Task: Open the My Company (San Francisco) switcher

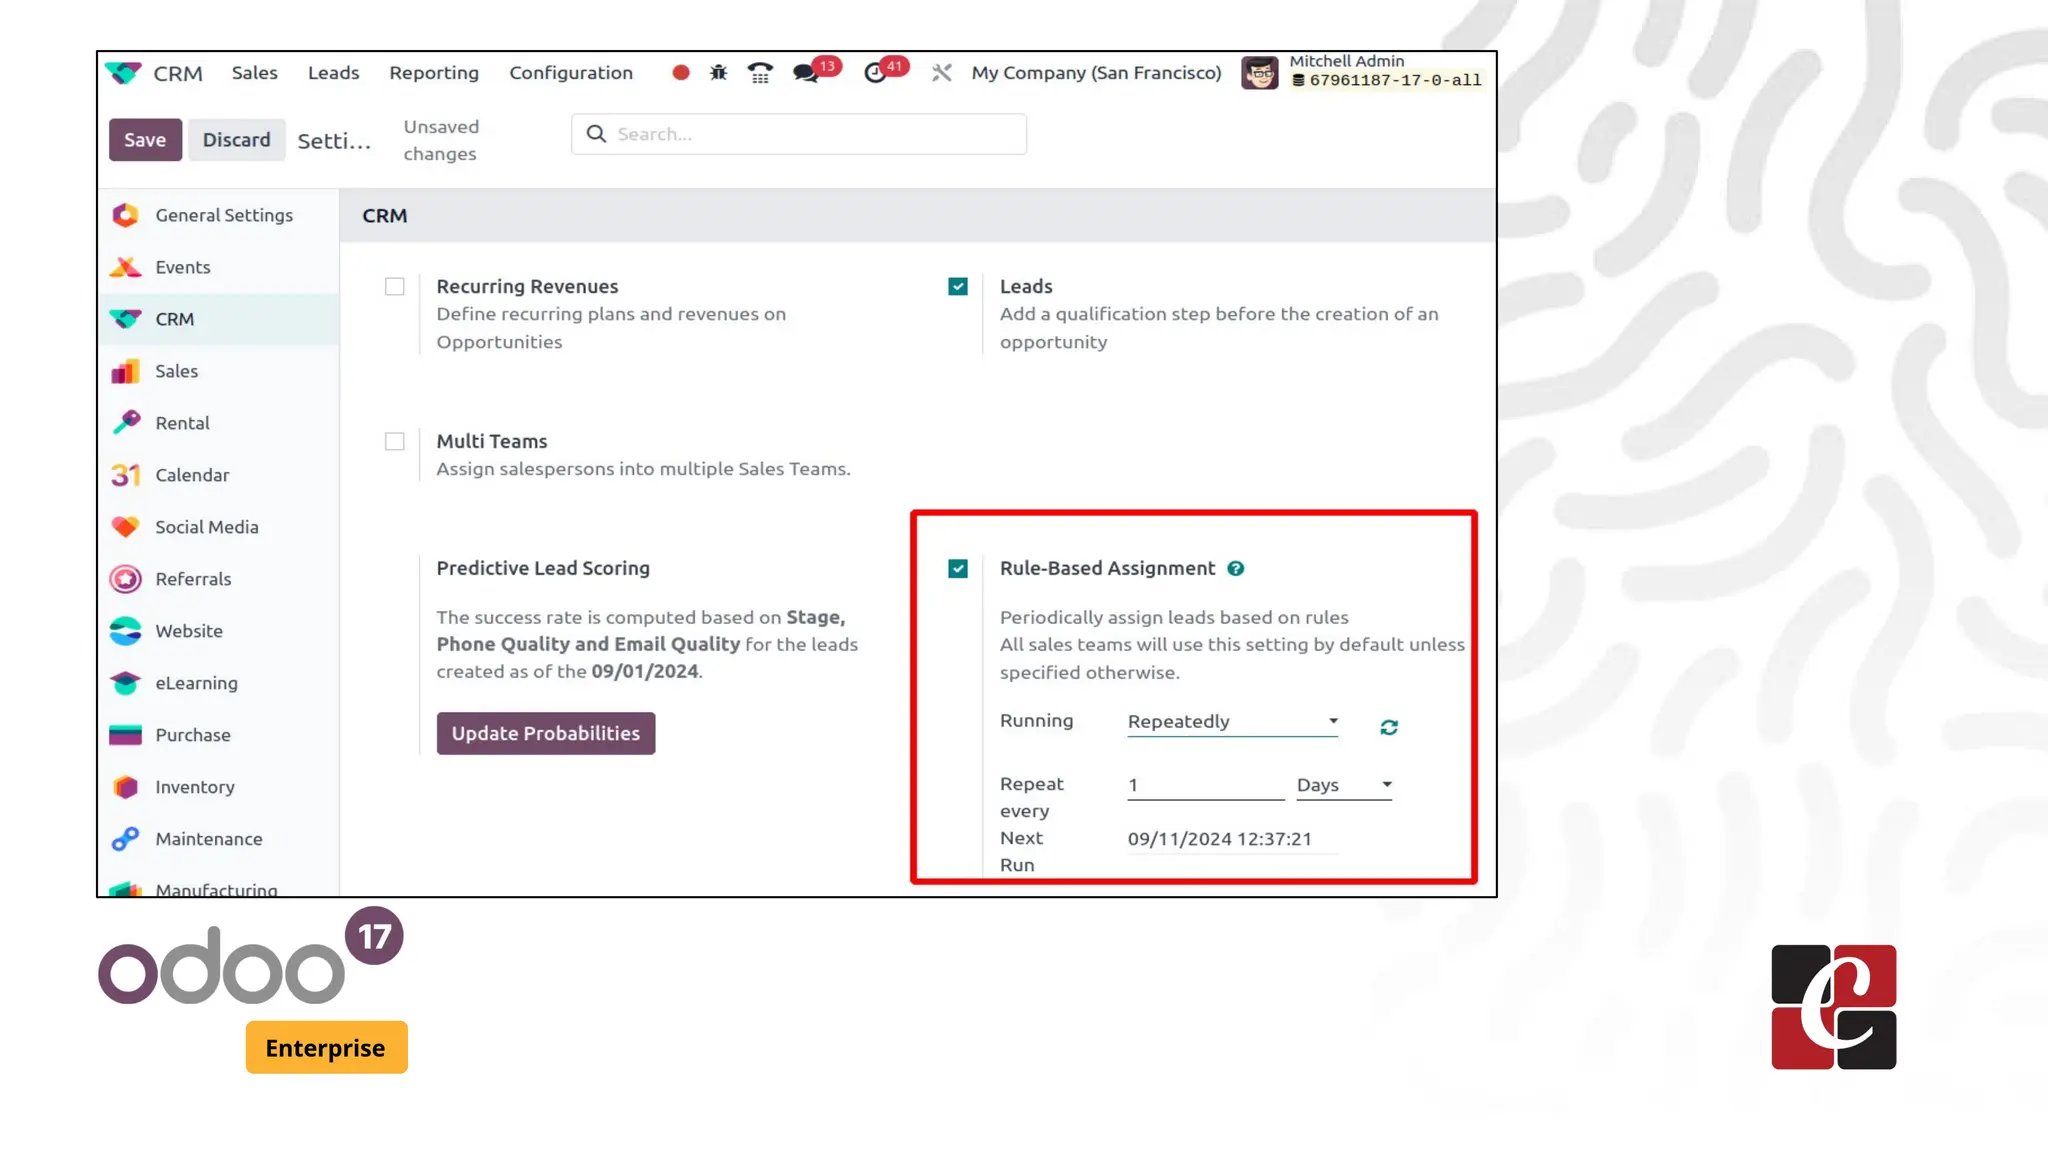Action: coord(1096,73)
